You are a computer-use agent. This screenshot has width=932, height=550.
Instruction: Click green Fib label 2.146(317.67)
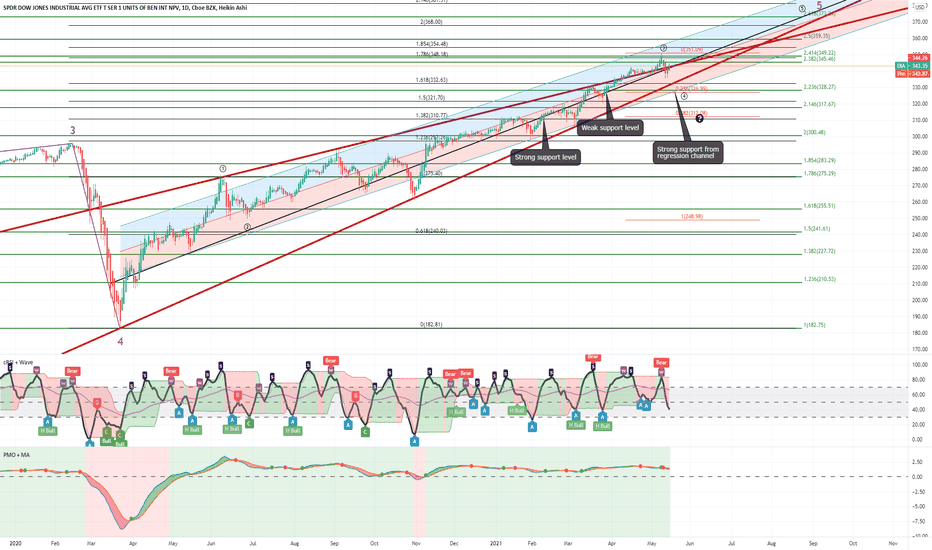pos(819,104)
